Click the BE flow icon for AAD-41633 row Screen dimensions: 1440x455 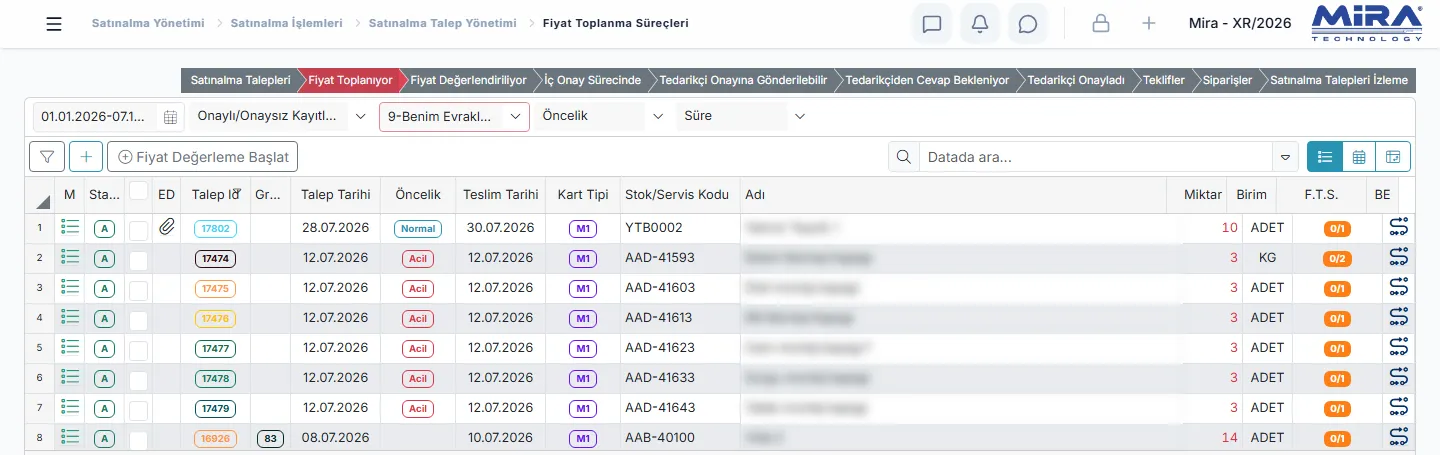[1399, 378]
